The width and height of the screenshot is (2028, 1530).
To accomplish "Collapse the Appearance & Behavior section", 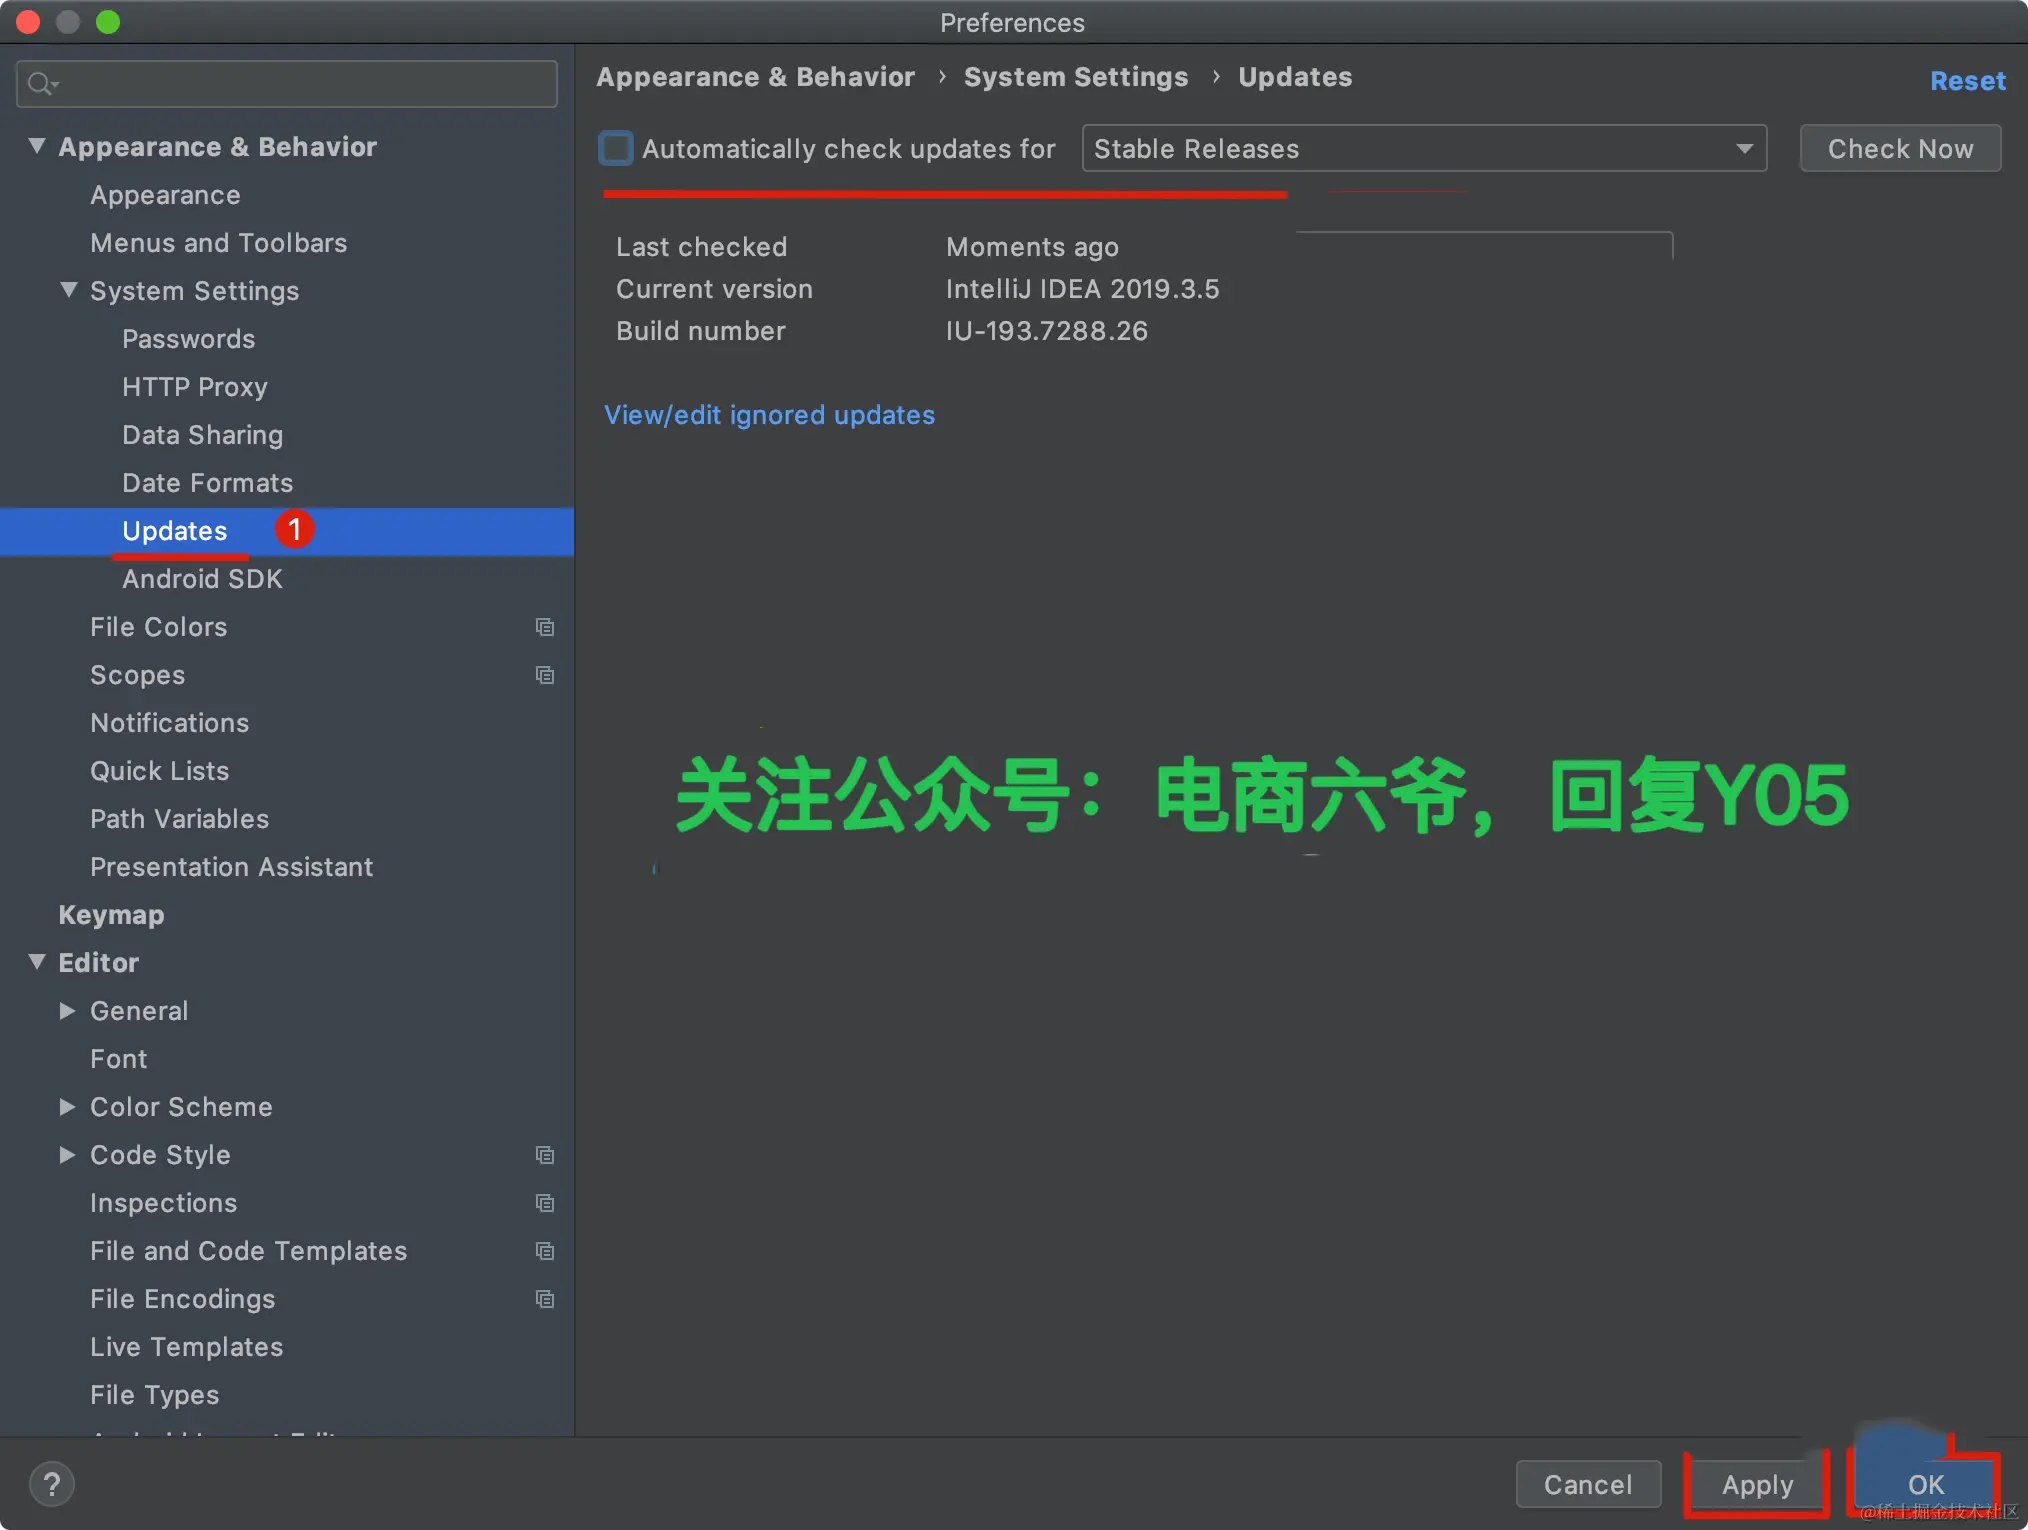I will (x=37, y=146).
